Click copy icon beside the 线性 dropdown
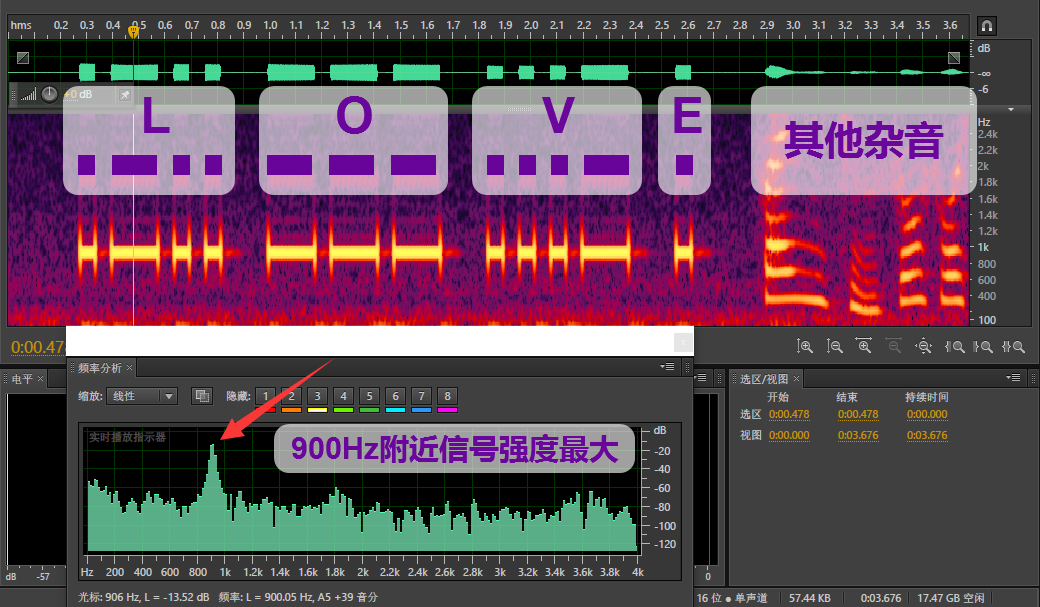Viewport: 1040px width, 607px height. click(x=201, y=396)
